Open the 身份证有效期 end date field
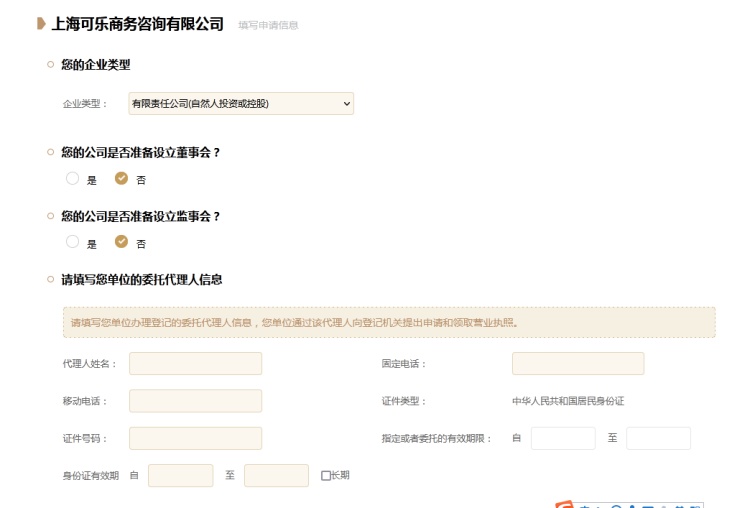750x508 pixels. coord(276,475)
